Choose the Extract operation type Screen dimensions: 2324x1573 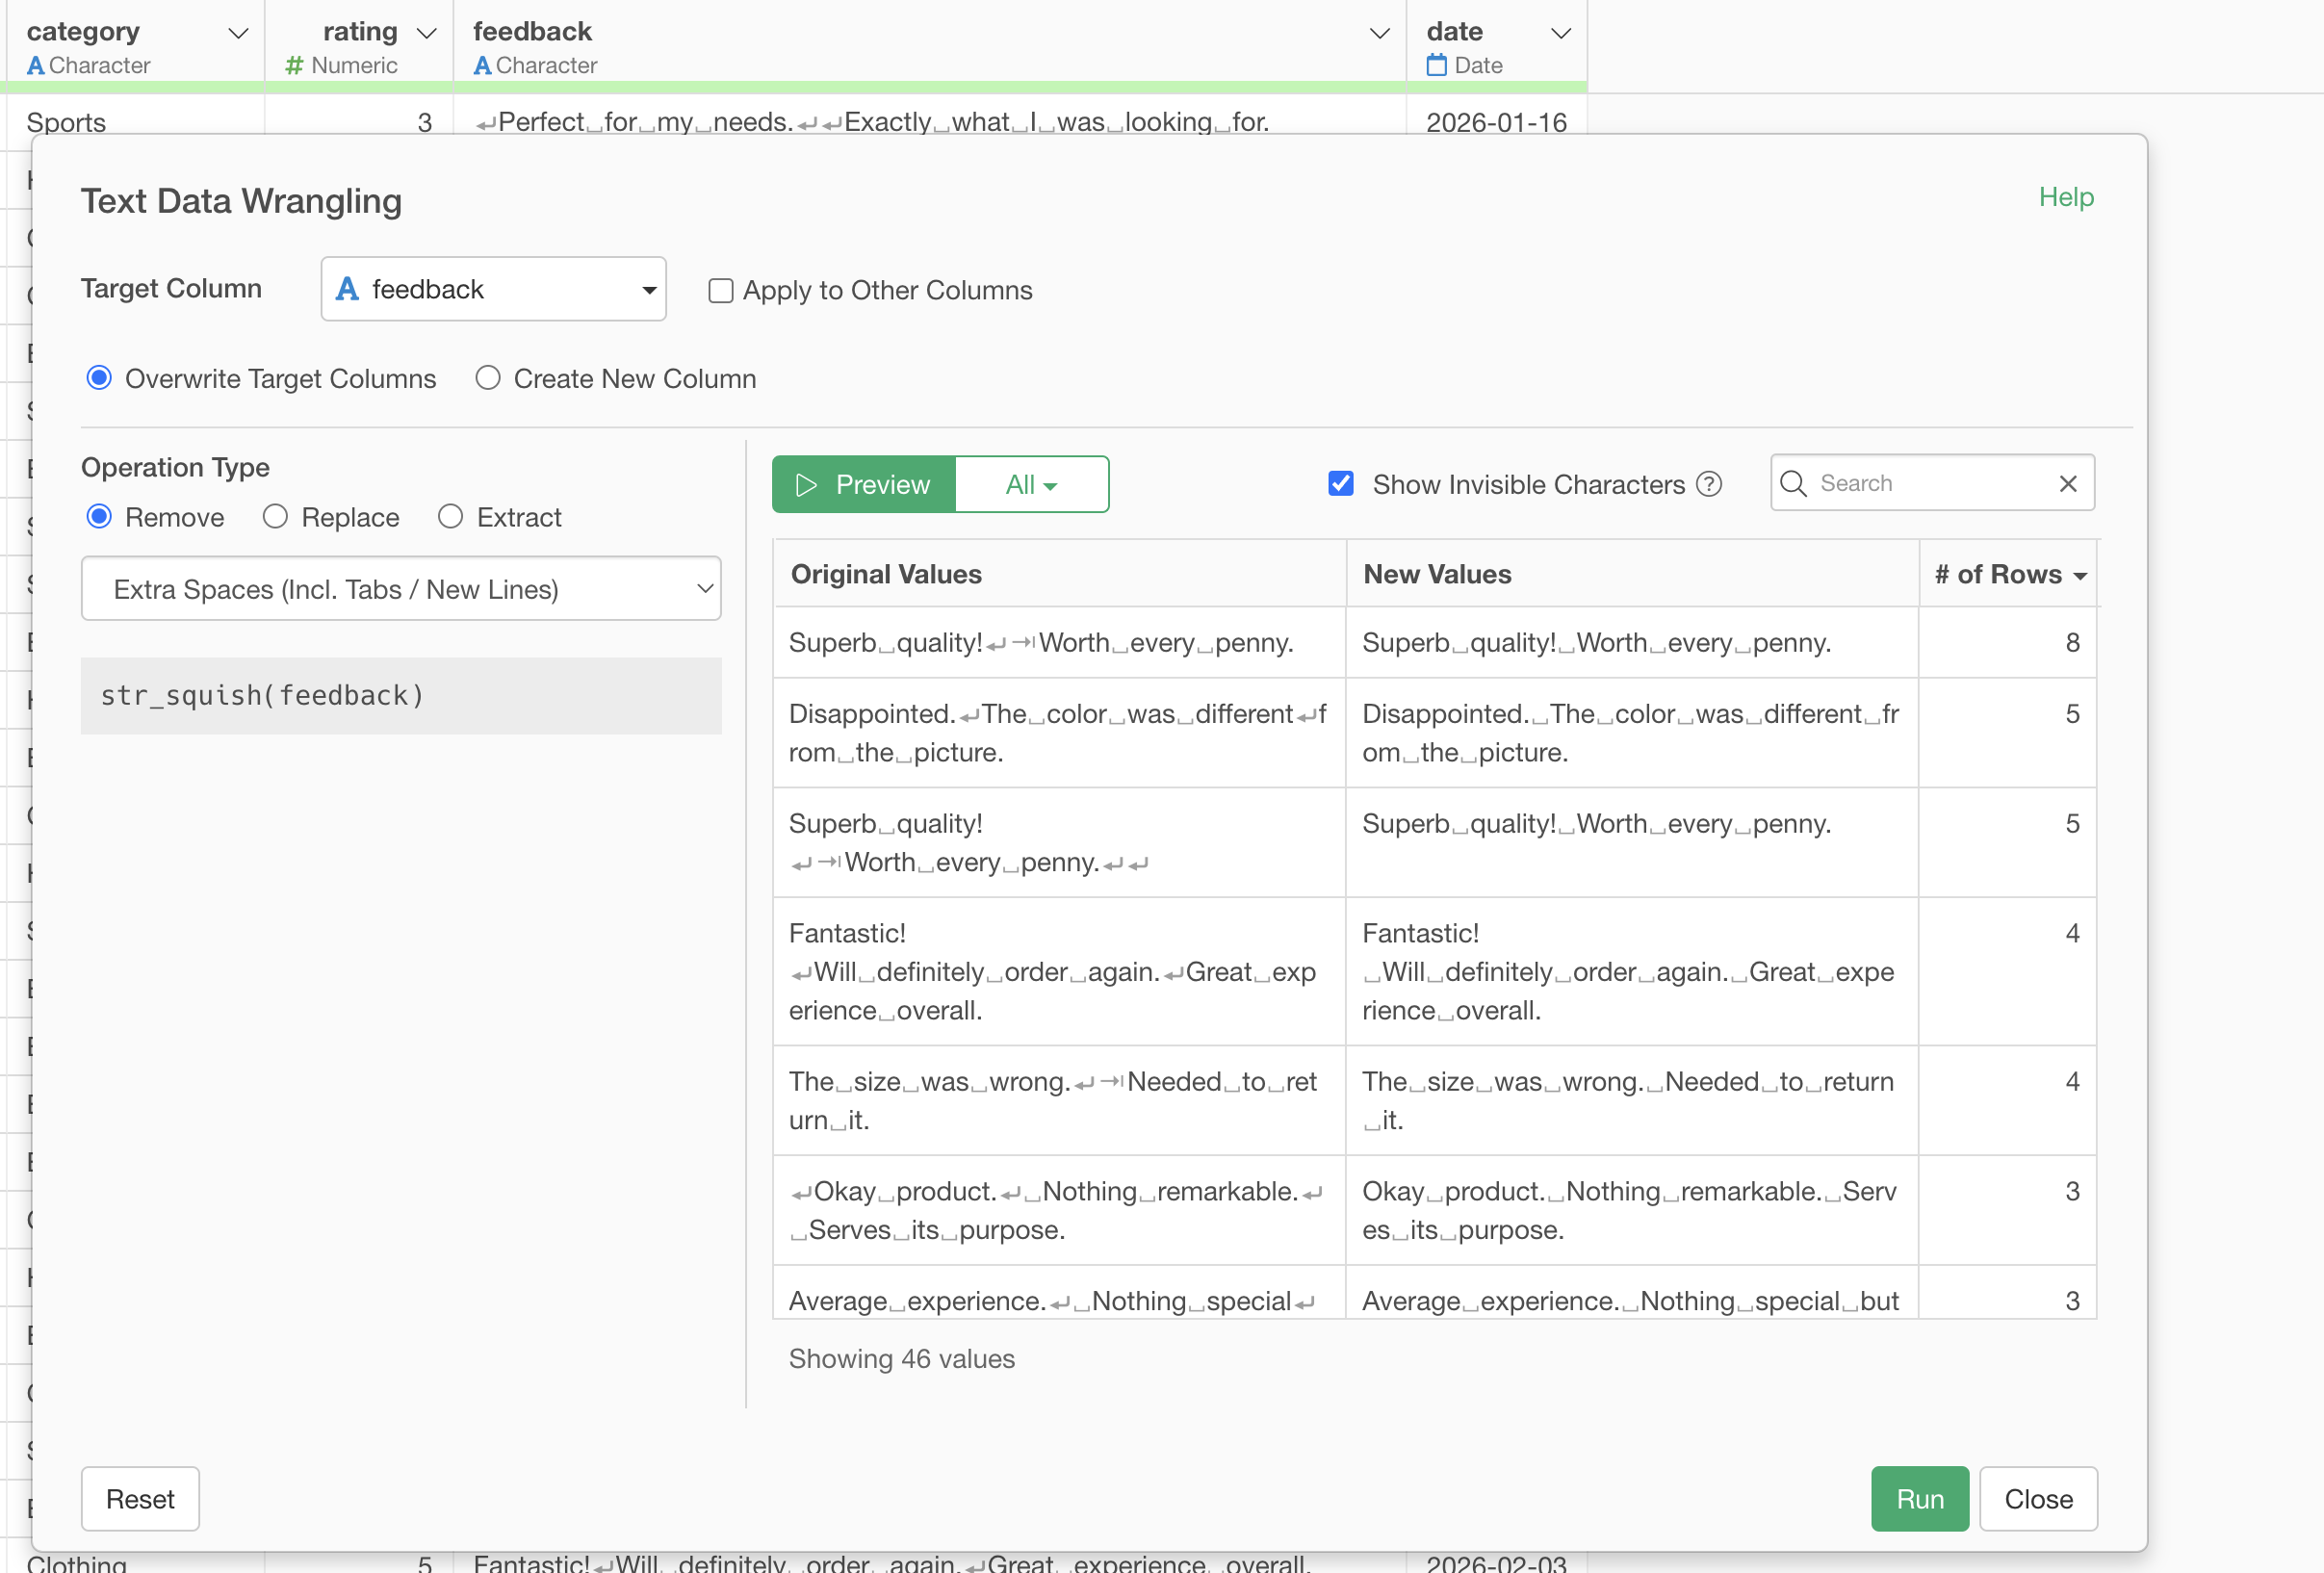(x=450, y=517)
